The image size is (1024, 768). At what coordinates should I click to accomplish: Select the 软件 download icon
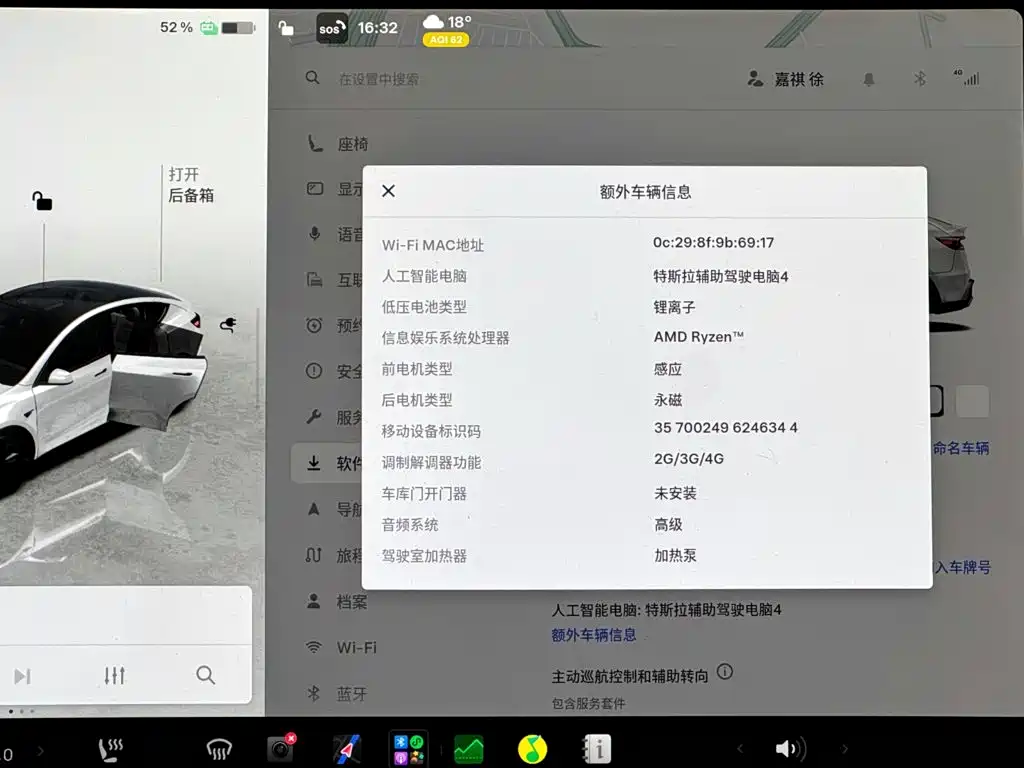tap(314, 463)
